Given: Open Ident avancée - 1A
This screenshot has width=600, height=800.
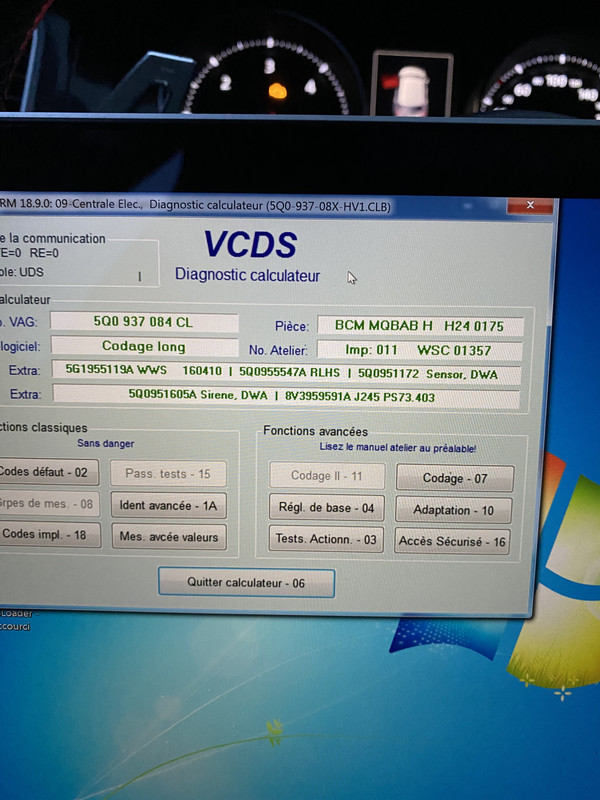Looking at the screenshot, I should 168,505.
